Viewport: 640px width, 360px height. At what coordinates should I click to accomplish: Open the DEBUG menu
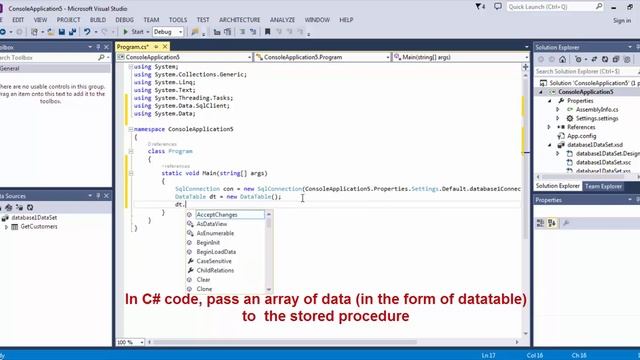(124, 20)
